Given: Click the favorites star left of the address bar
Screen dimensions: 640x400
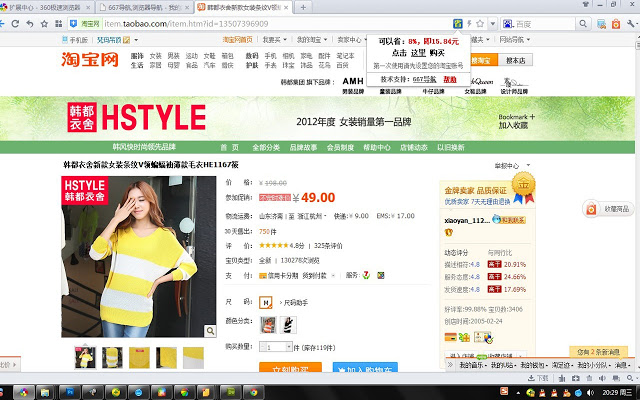Looking at the screenshot, I should coord(44,24).
